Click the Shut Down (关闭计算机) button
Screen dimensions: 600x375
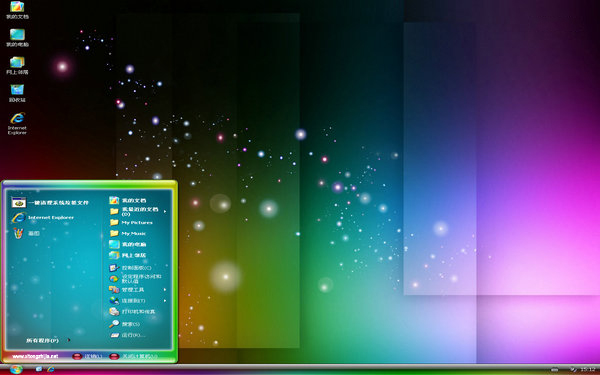pyautogui.click(x=133, y=356)
